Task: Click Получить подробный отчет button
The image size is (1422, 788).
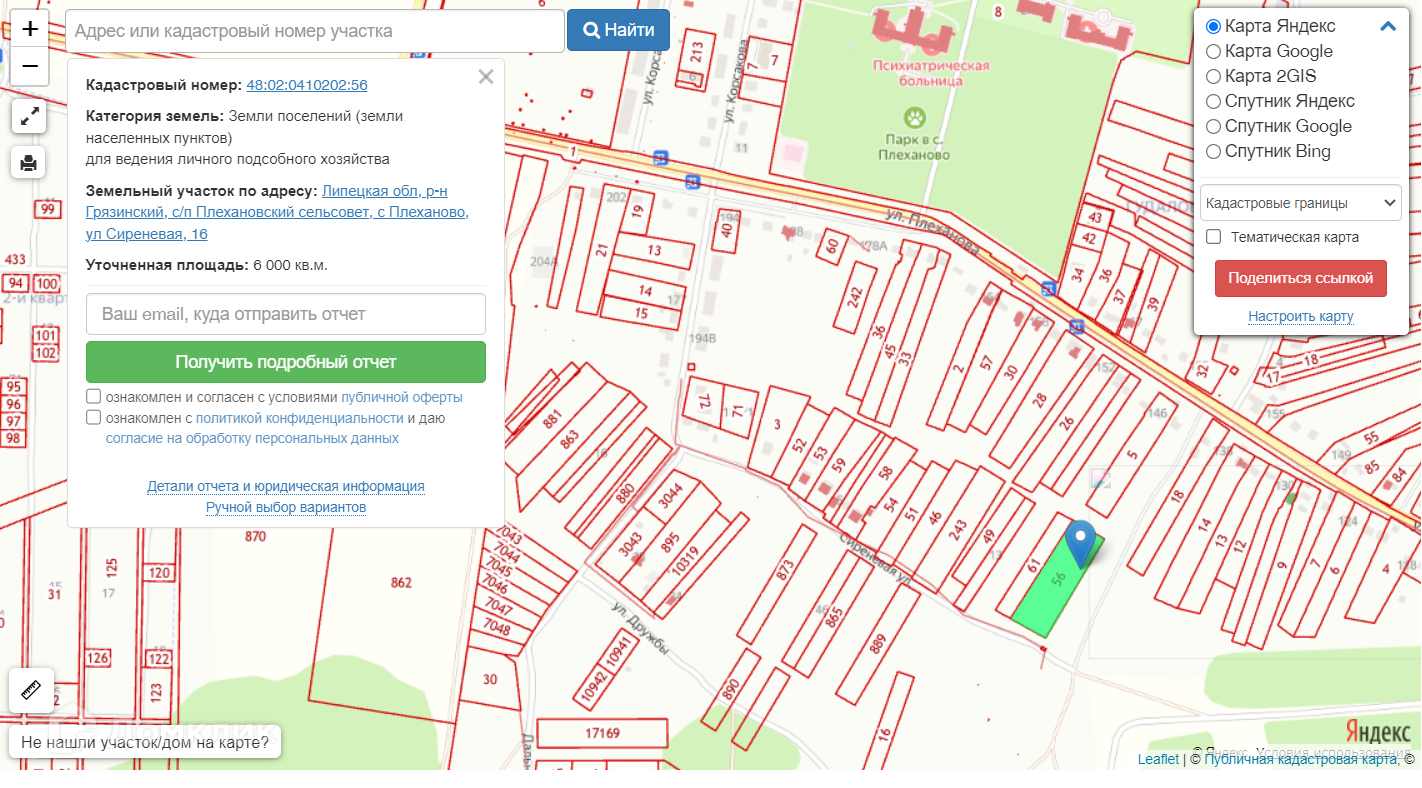Action: point(286,362)
